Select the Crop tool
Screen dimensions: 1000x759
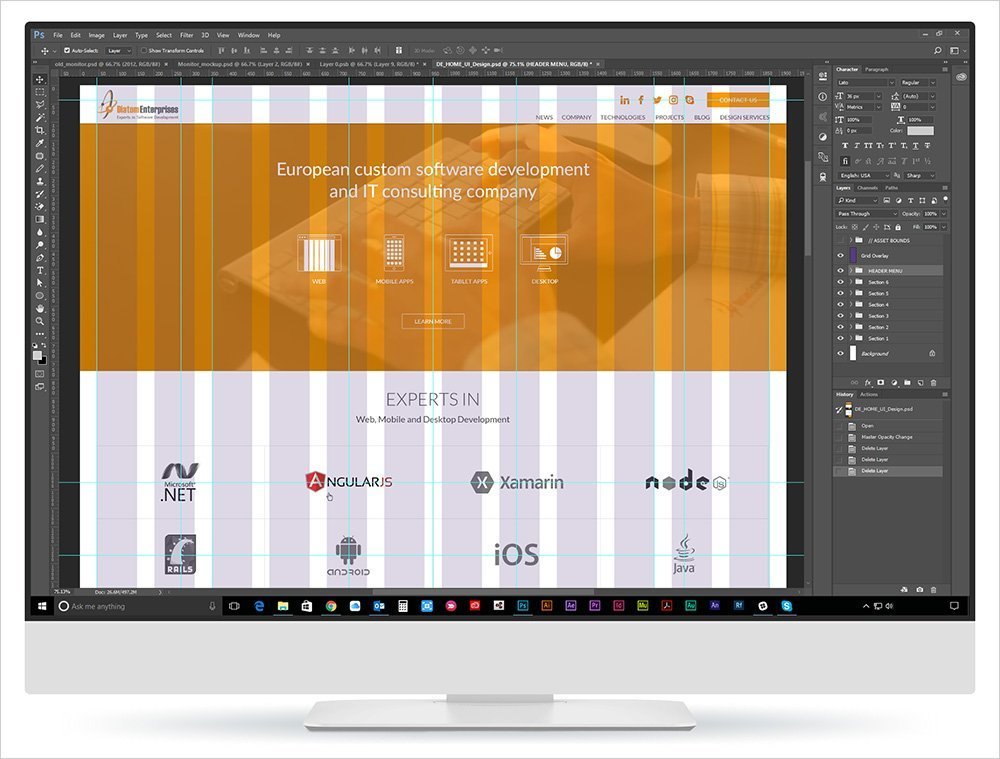tap(40, 130)
